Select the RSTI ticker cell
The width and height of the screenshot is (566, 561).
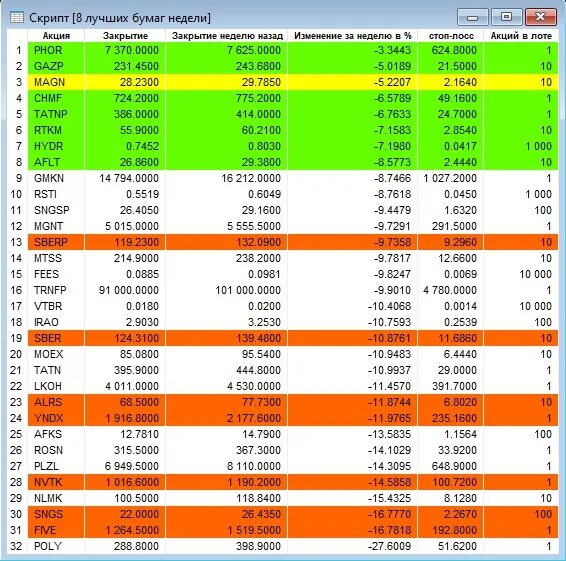pos(56,194)
